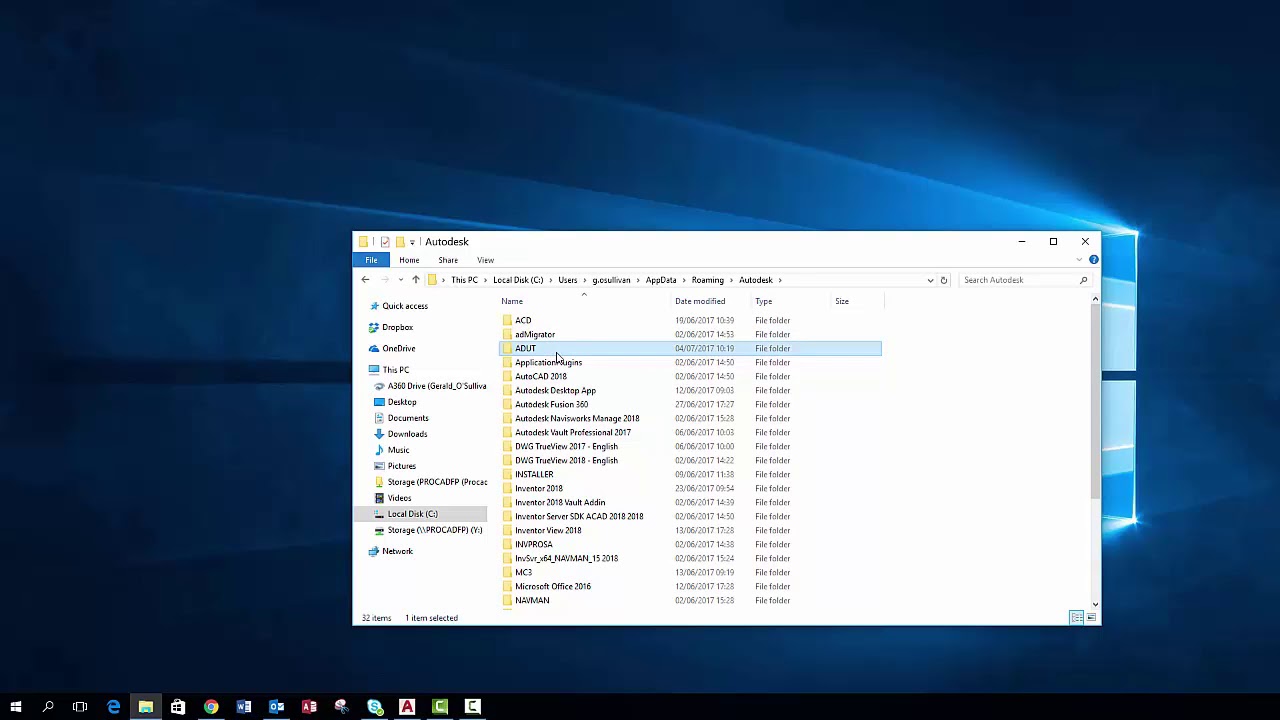
Task: Go up one folder level arrow
Action: coord(415,280)
